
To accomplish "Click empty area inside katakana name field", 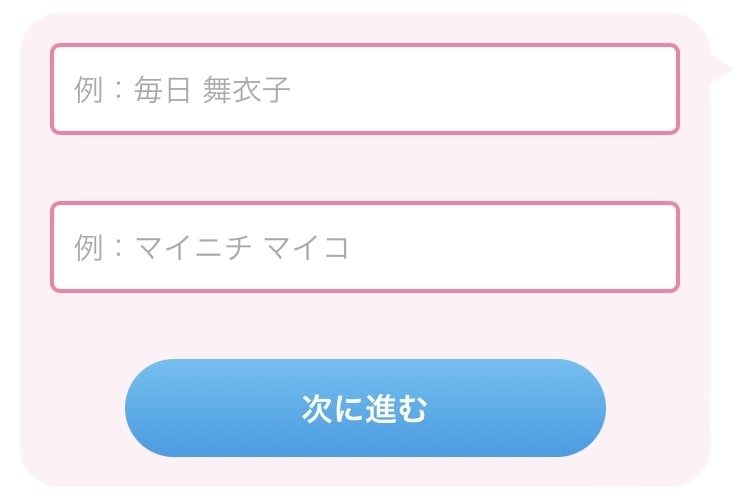I will tap(512, 247).
